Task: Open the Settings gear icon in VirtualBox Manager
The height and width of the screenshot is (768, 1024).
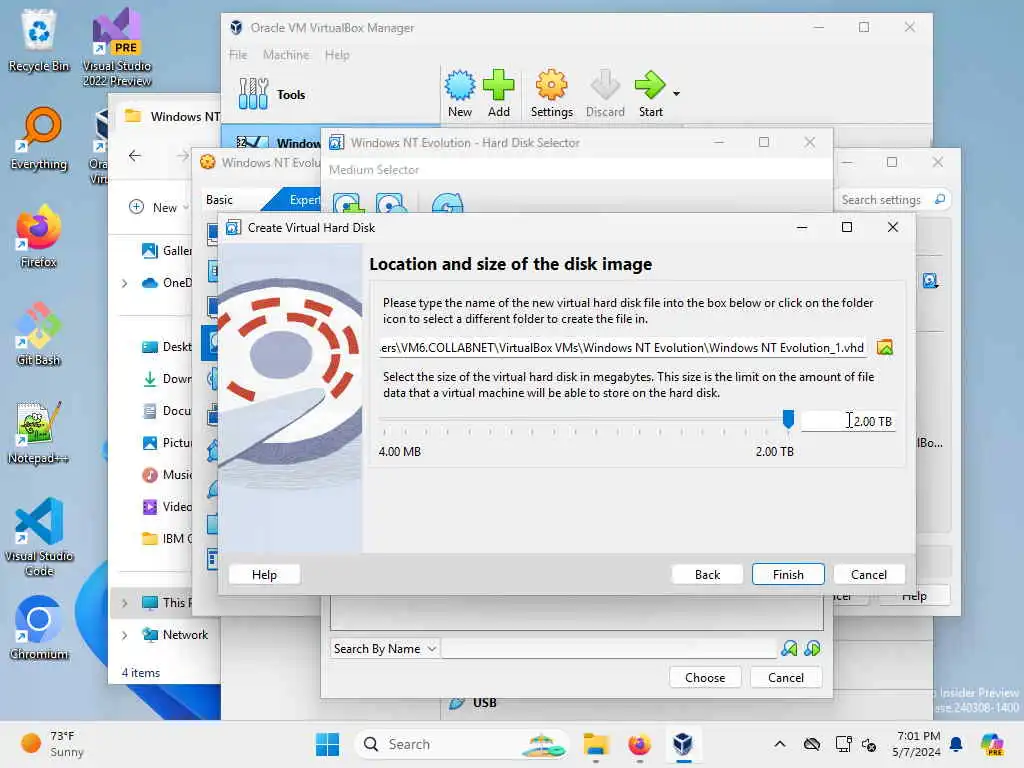Action: [551, 93]
